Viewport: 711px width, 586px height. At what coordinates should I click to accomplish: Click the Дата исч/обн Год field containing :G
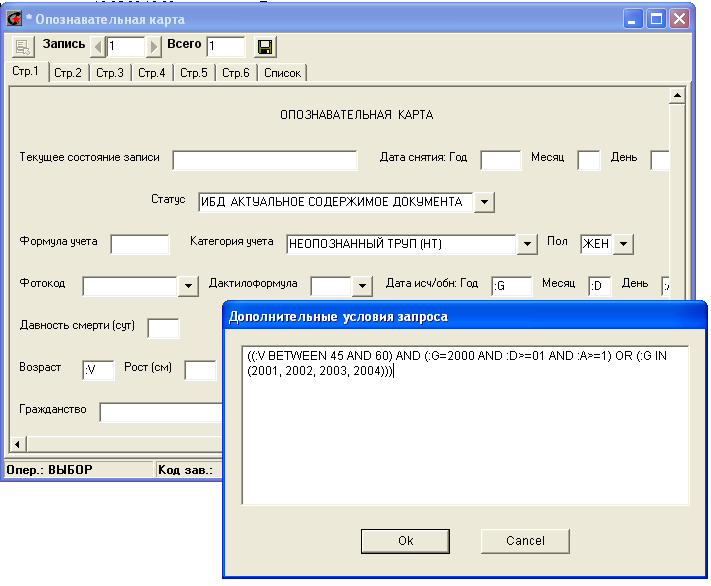point(511,286)
